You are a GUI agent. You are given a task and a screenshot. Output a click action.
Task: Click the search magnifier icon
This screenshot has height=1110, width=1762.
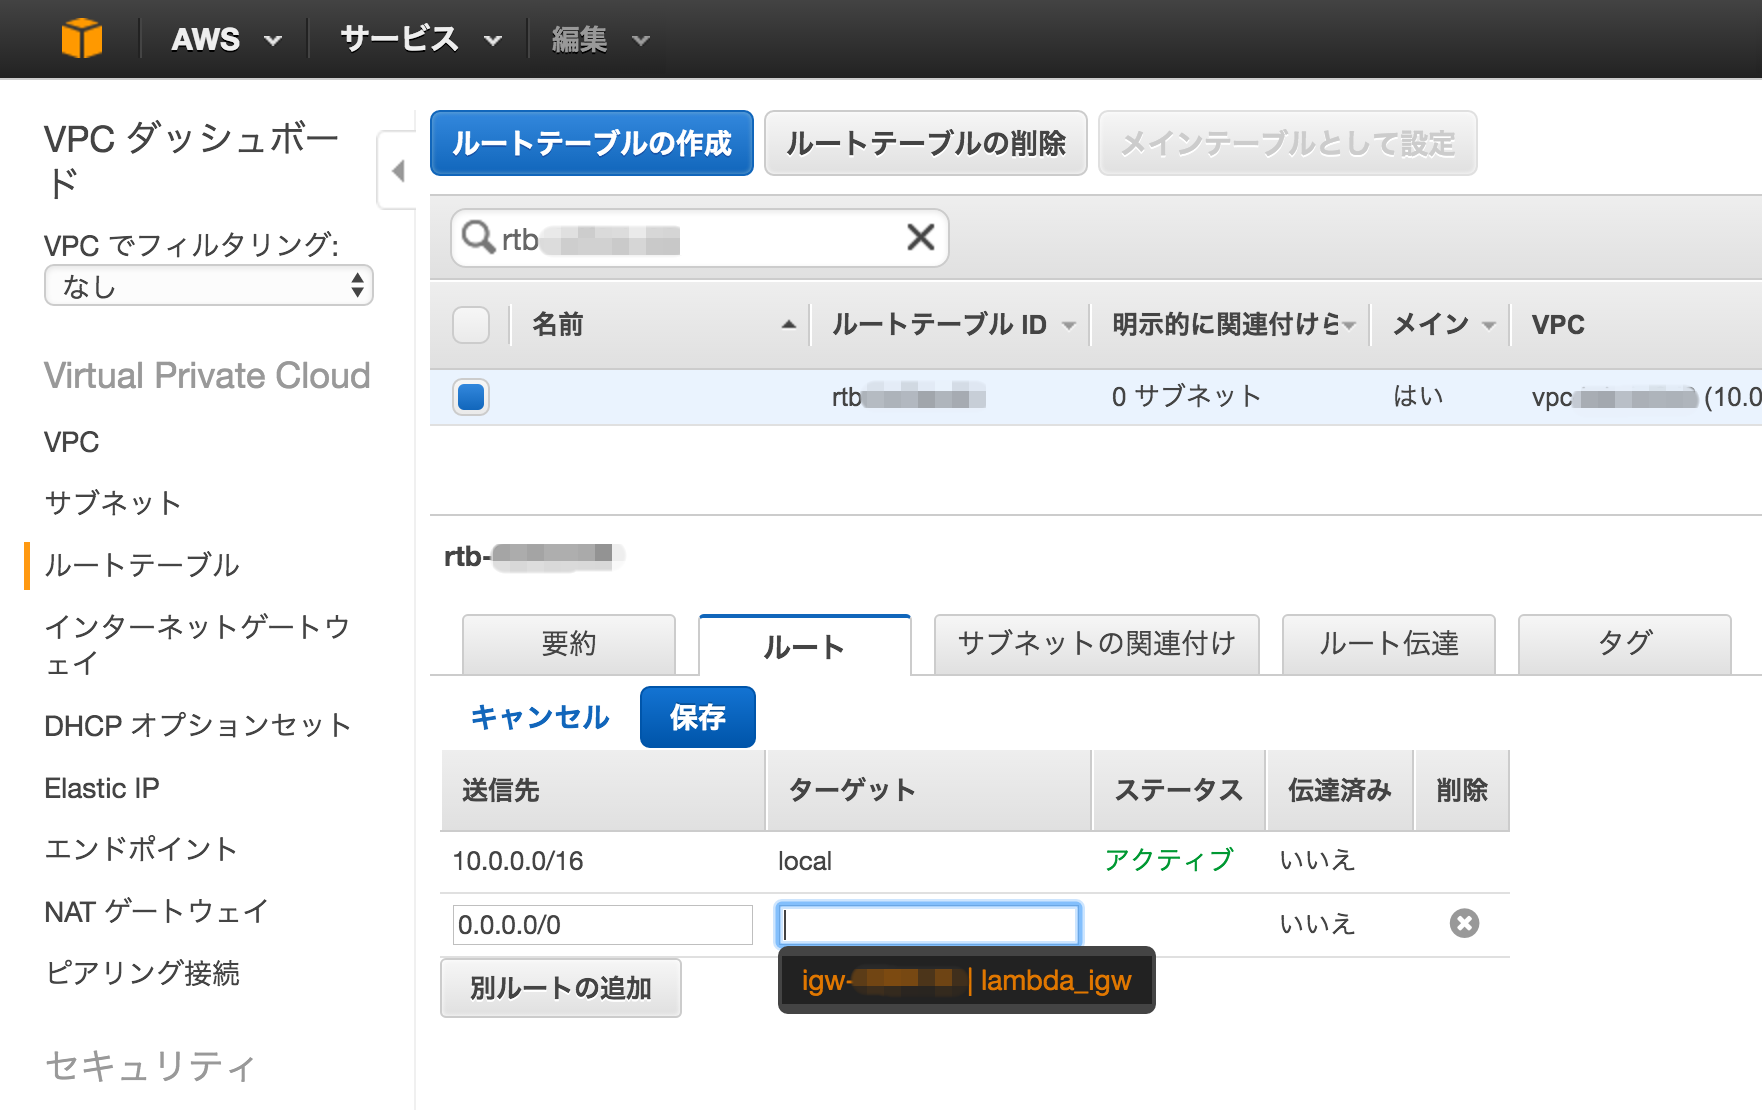pyautogui.click(x=478, y=238)
